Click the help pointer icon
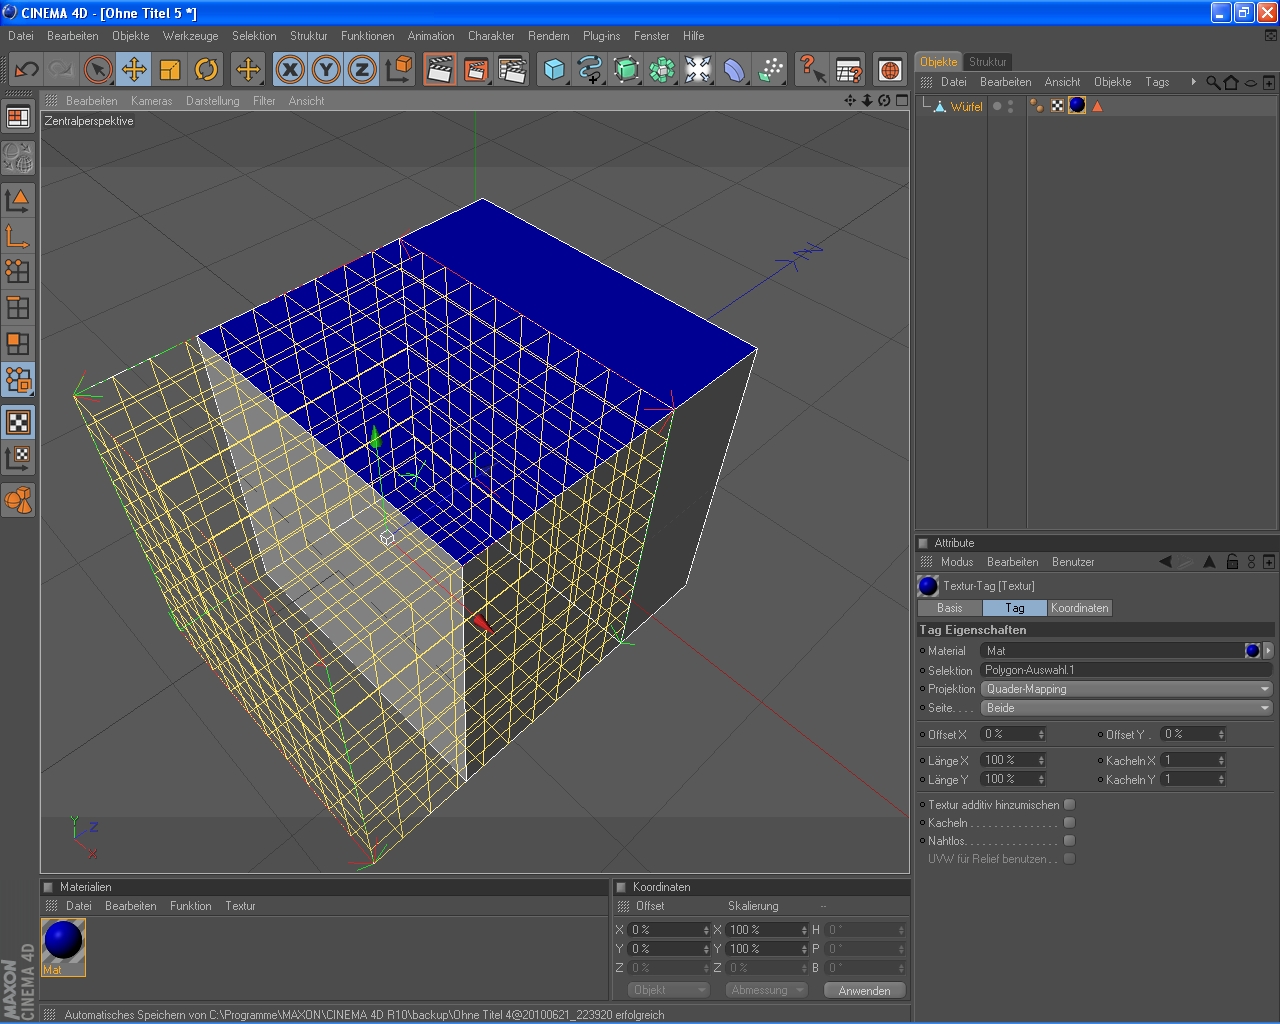Viewport: 1280px width, 1024px height. pyautogui.click(x=812, y=69)
